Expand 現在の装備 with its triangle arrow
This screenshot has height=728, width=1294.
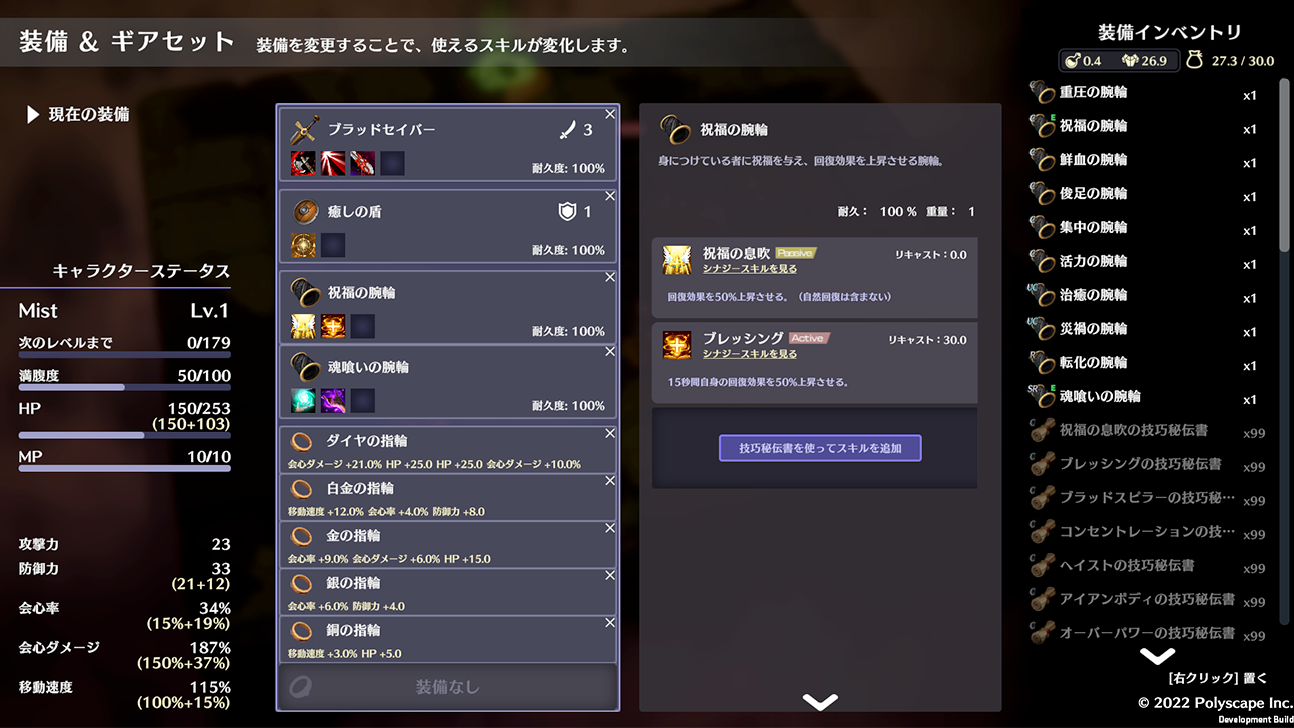33,115
